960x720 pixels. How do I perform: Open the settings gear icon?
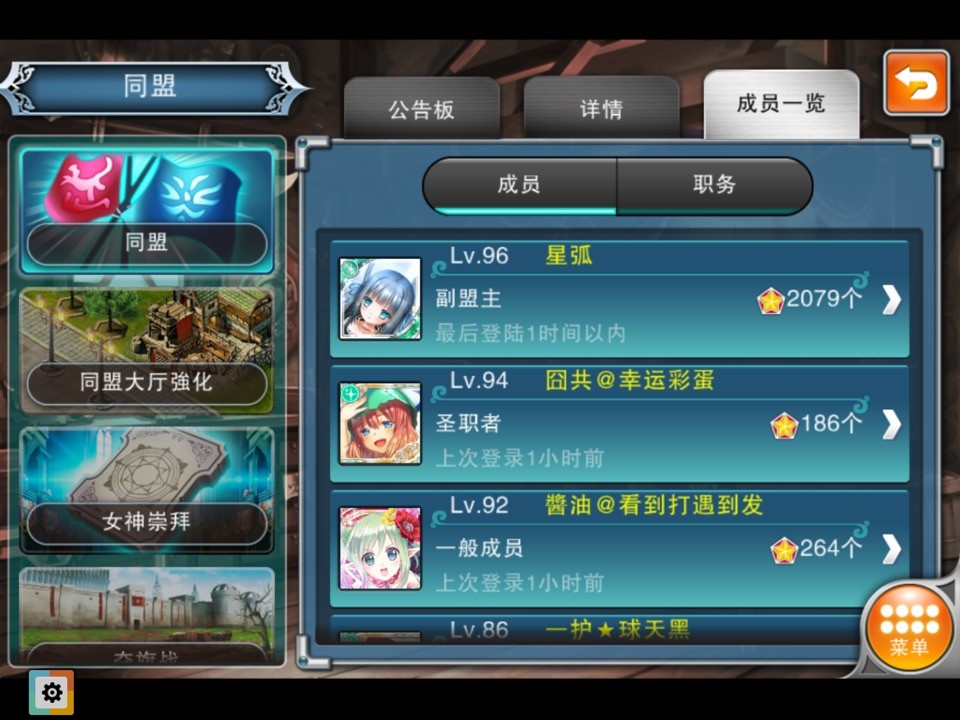pyautogui.click(x=51, y=692)
